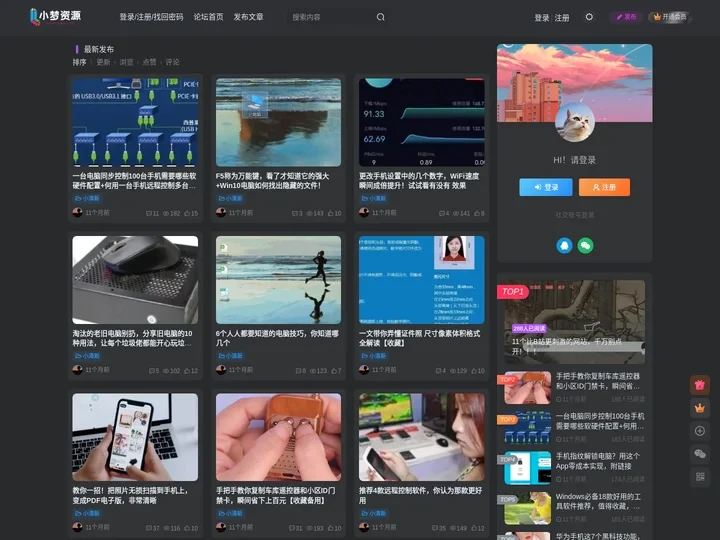The width and height of the screenshot is (720, 540).
Task: Sort posts by 点赞
Action: (x=149, y=62)
